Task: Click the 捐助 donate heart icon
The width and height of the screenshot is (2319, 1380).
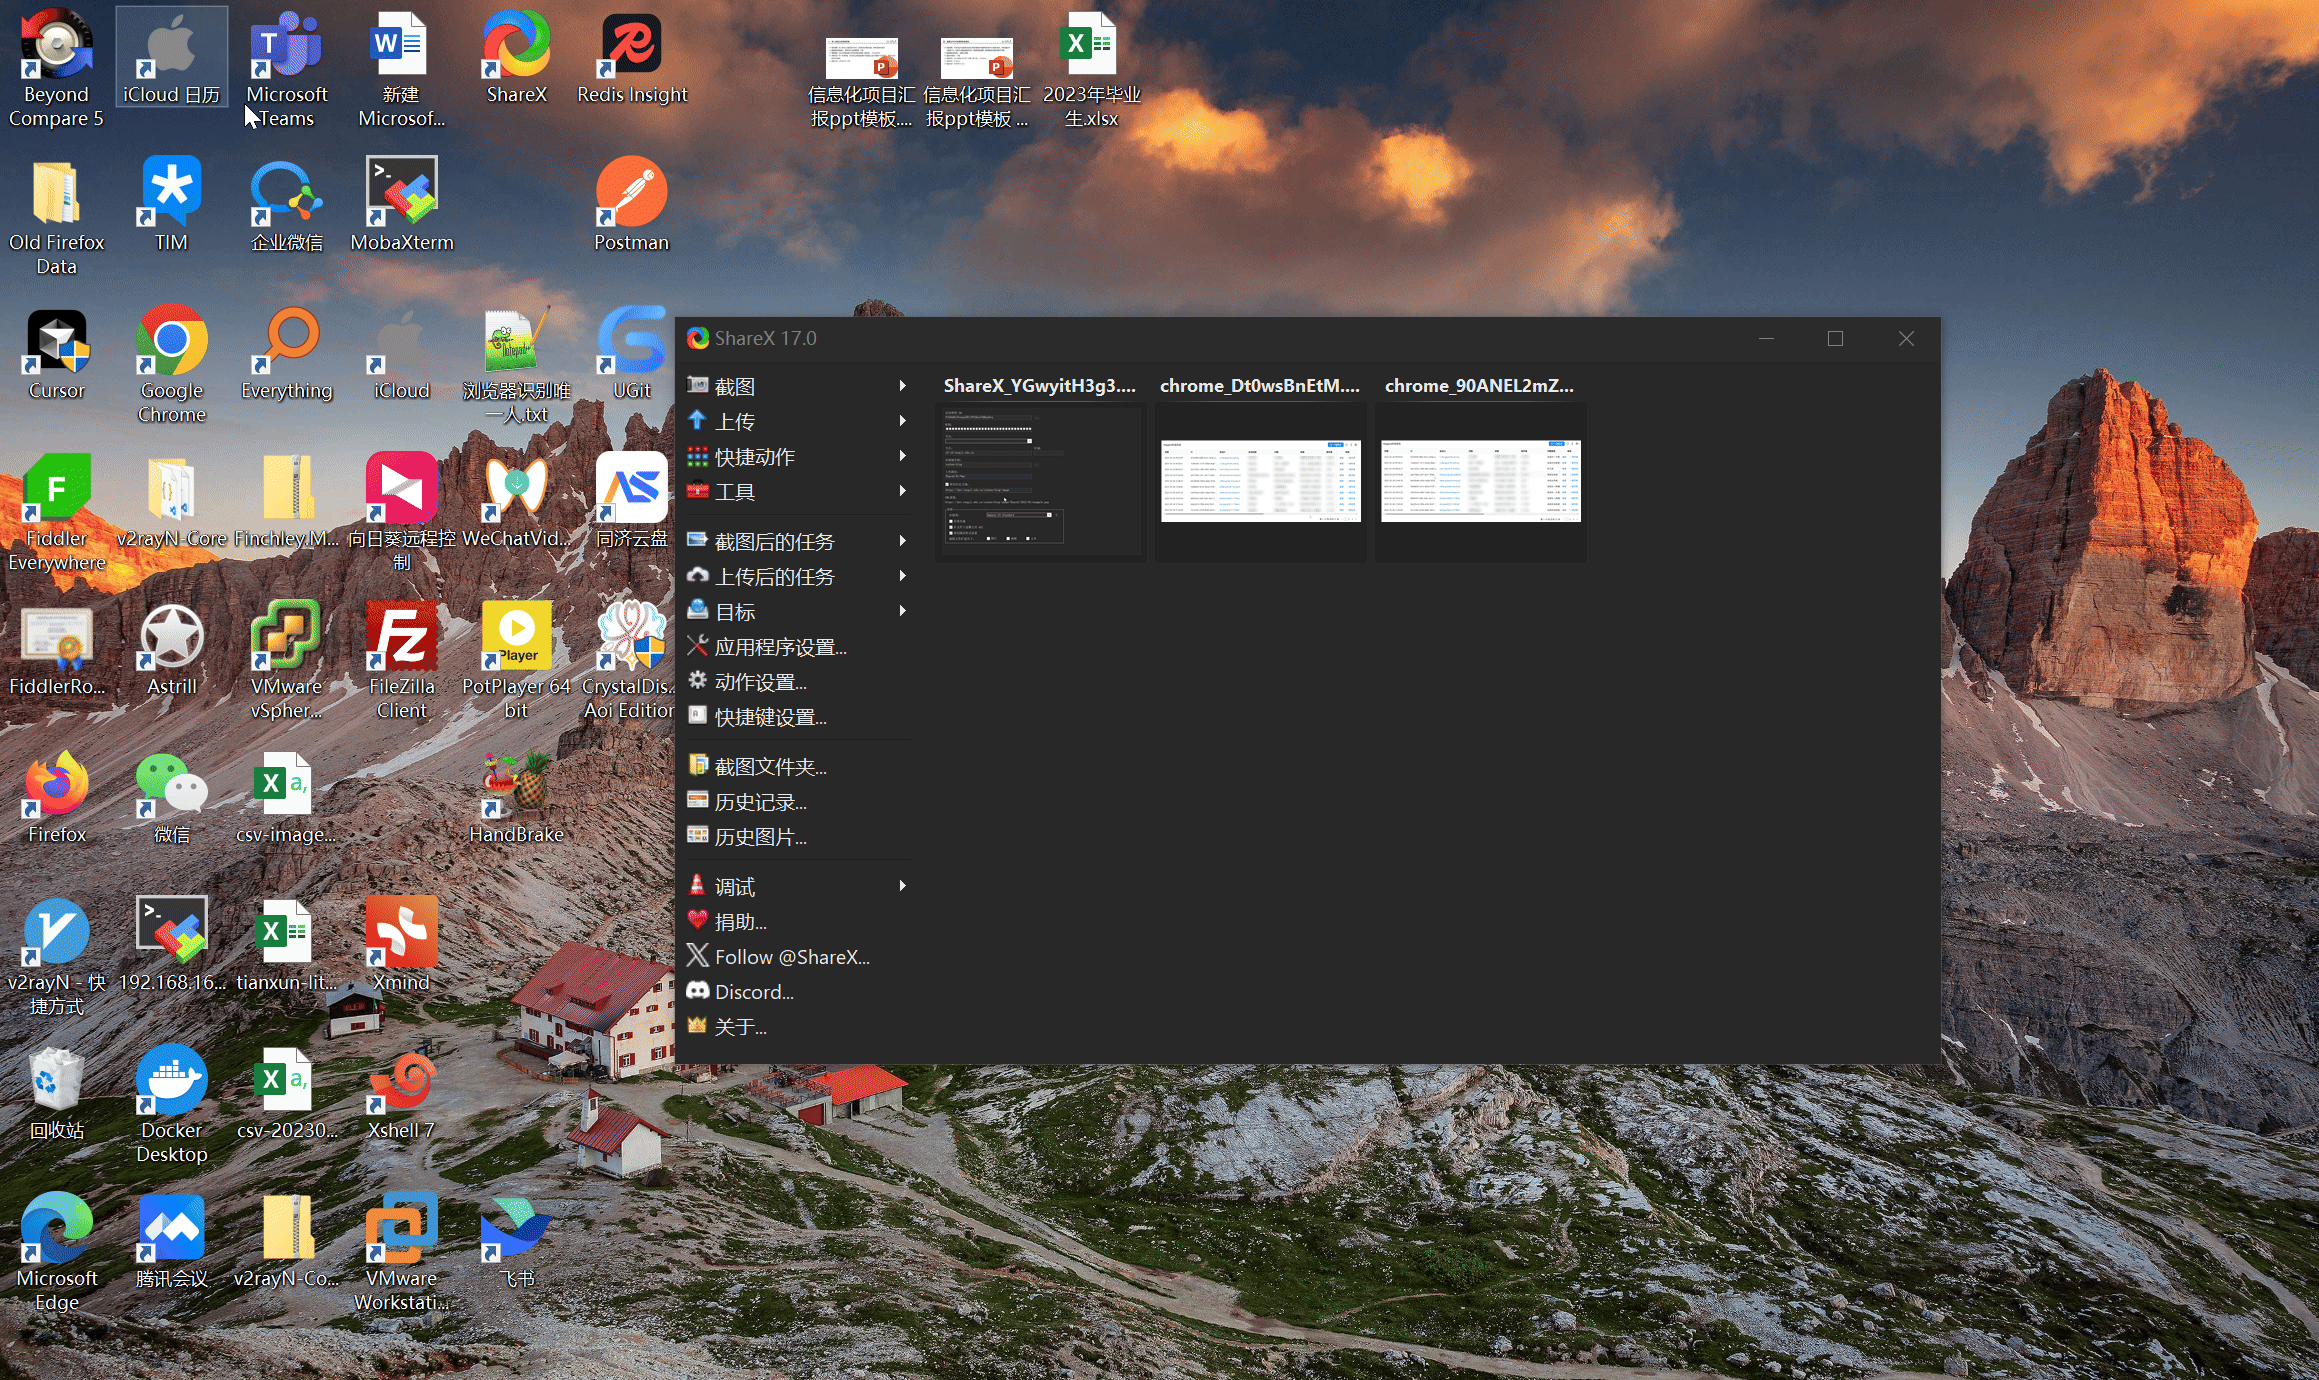Action: [x=698, y=920]
